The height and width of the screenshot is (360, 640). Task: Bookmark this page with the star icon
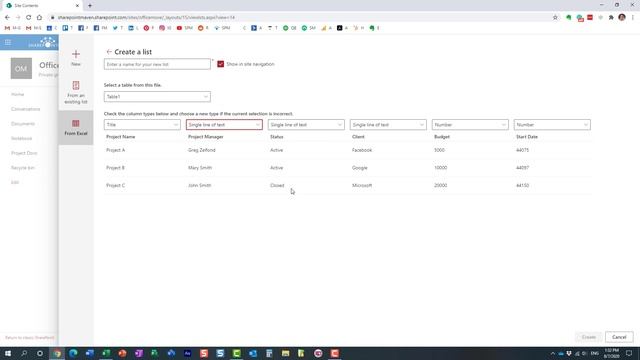tap(555, 18)
